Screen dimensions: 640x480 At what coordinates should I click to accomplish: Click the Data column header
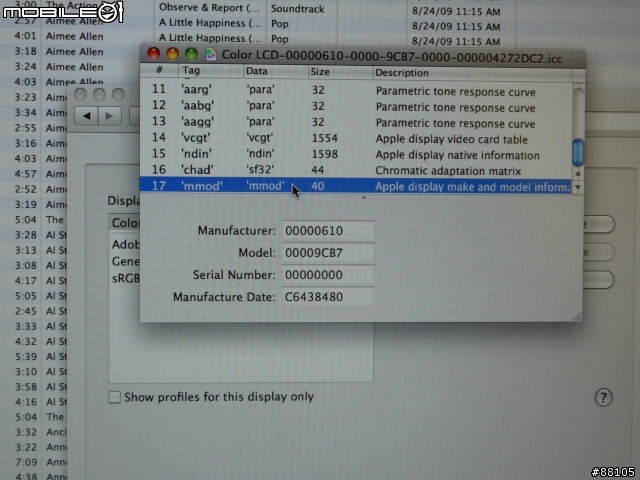(x=276, y=71)
